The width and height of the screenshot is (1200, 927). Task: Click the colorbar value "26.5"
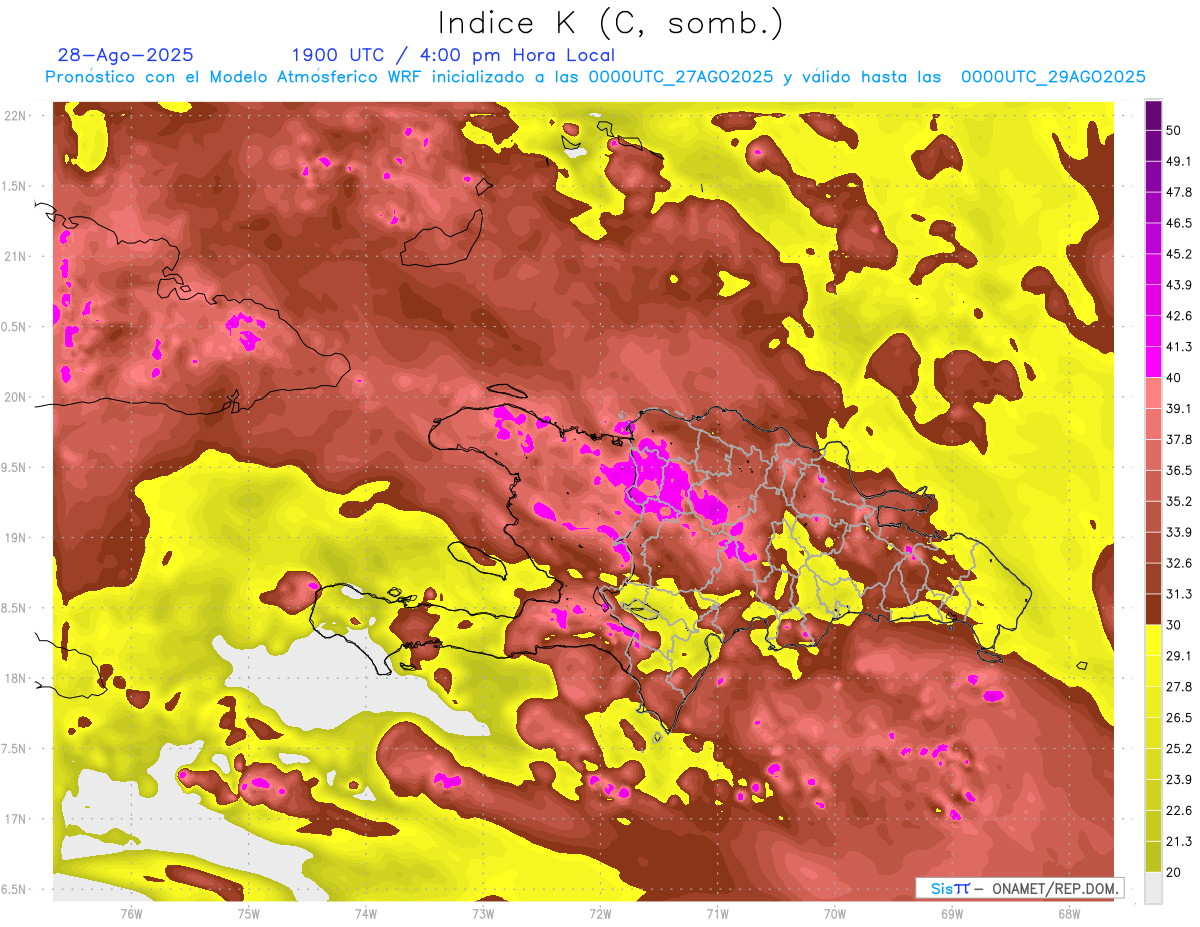1178,718
